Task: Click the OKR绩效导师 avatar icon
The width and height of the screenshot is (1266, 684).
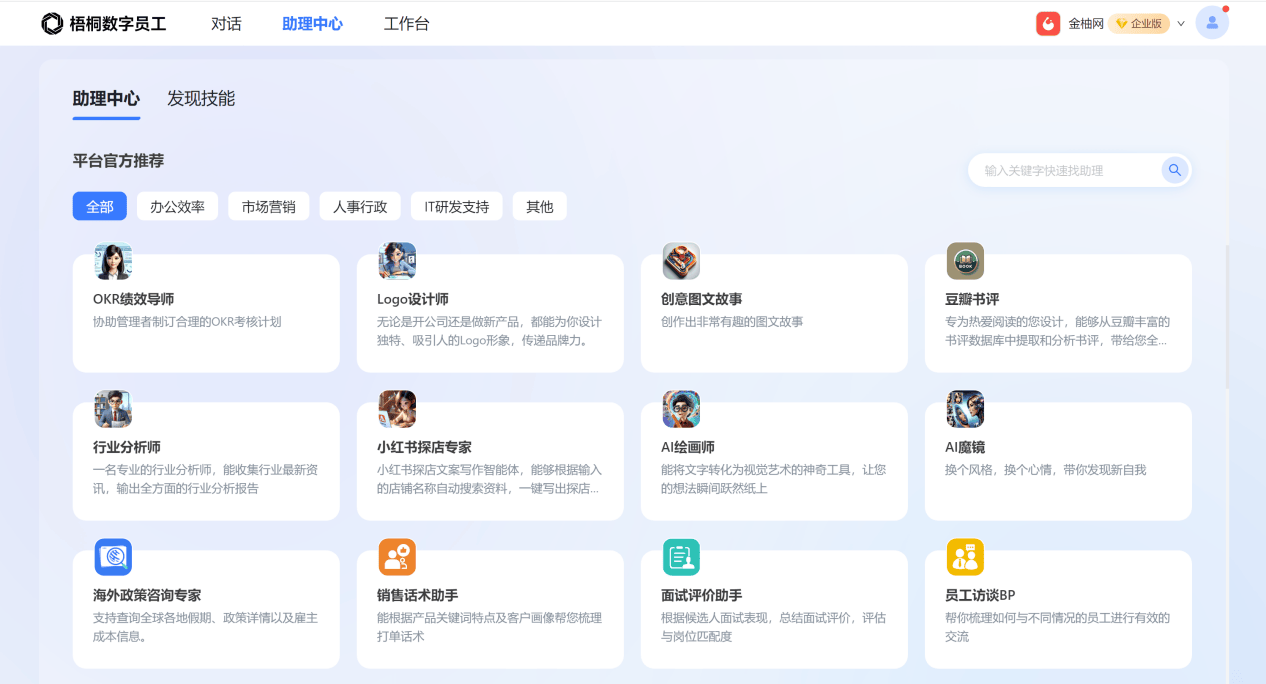Action: (x=113, y=262)
